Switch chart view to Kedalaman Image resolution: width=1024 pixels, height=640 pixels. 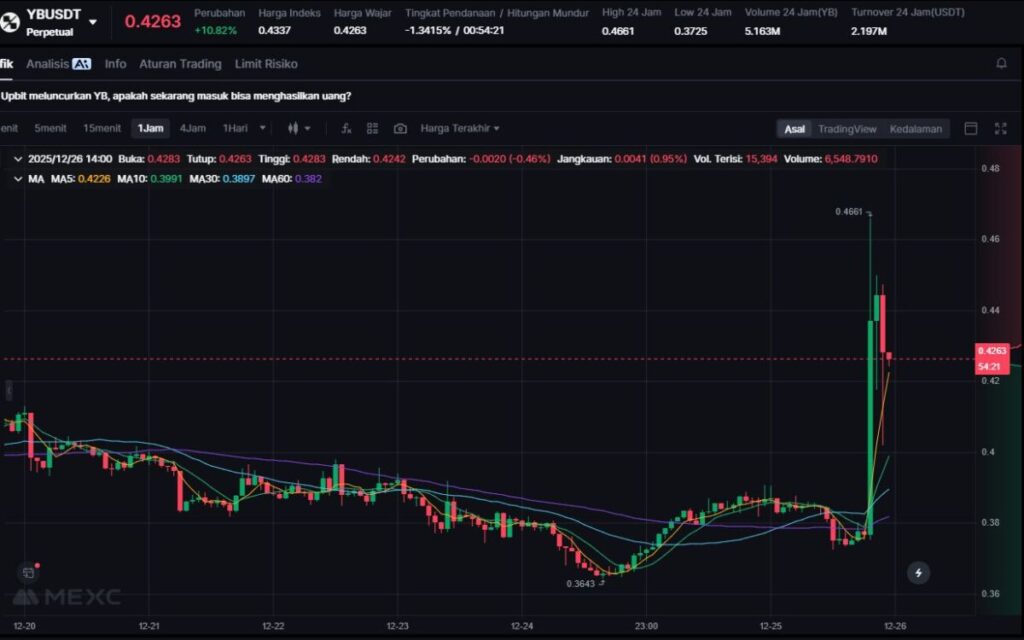tap(915, 129)
